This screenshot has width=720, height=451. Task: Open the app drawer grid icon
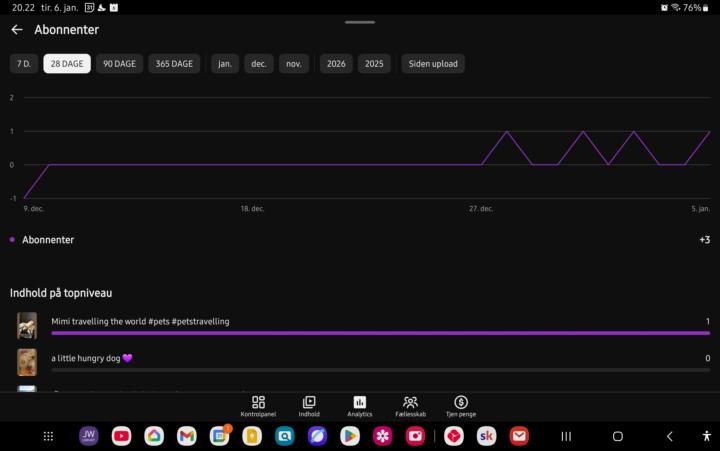[x=48, y=436]
